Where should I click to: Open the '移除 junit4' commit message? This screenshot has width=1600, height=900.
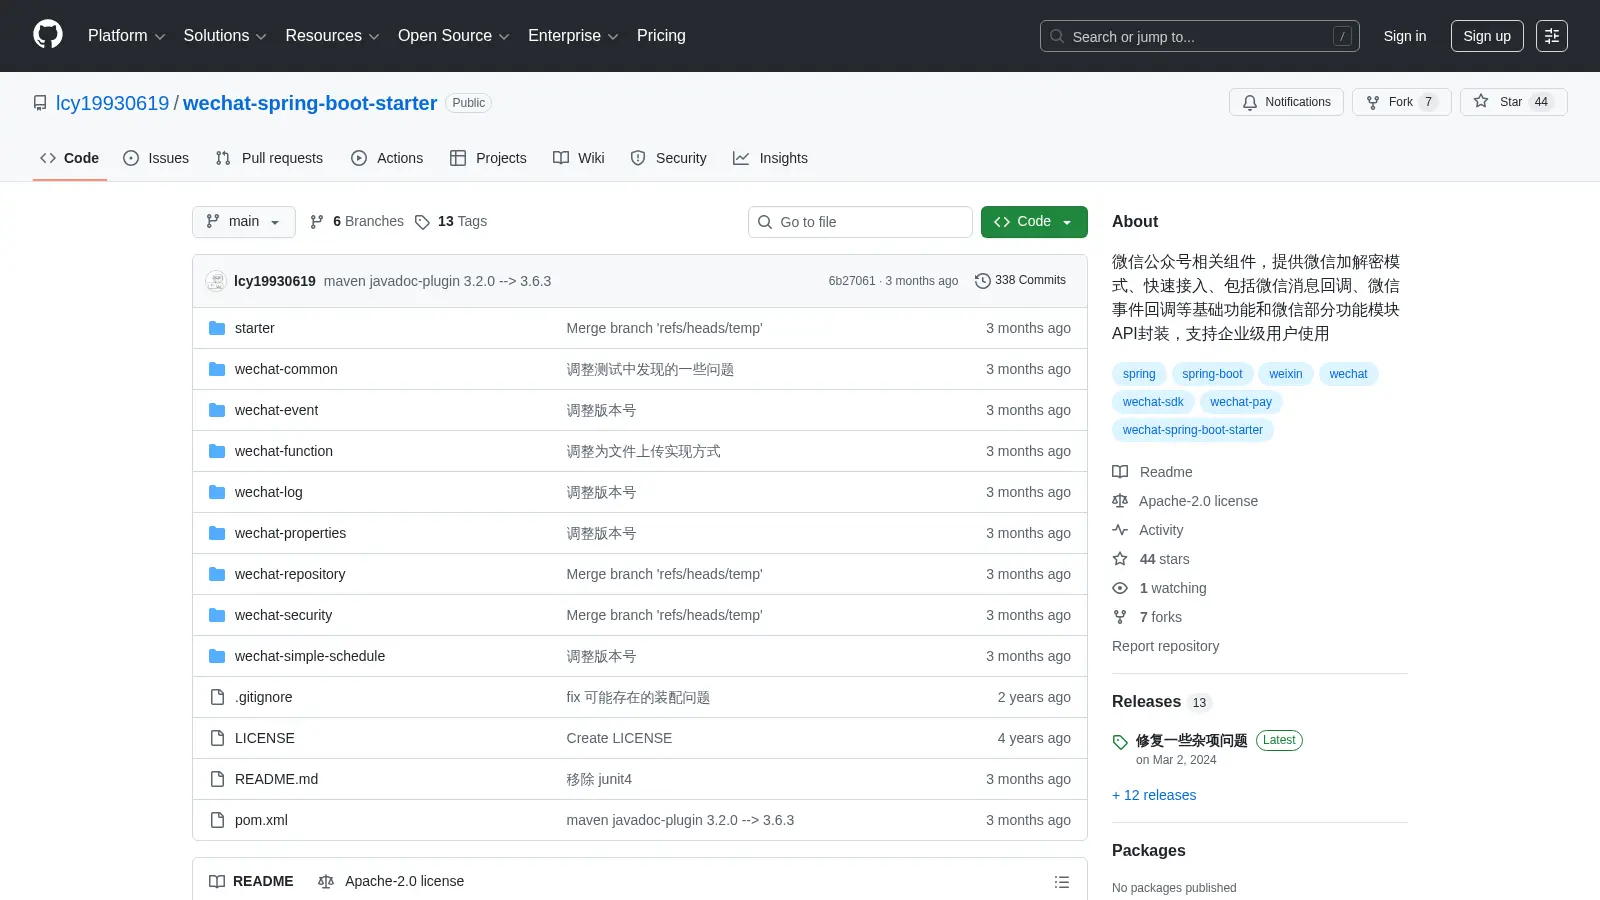(x=599, y=779)
